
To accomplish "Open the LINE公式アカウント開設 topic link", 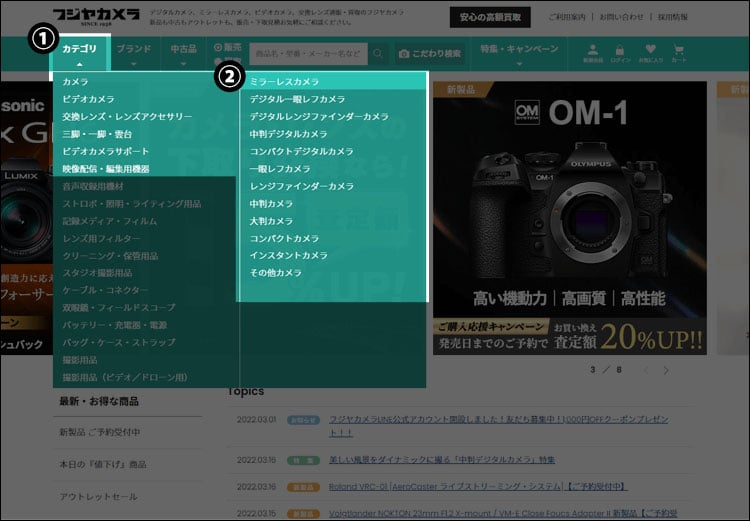I will pos(499,426).
